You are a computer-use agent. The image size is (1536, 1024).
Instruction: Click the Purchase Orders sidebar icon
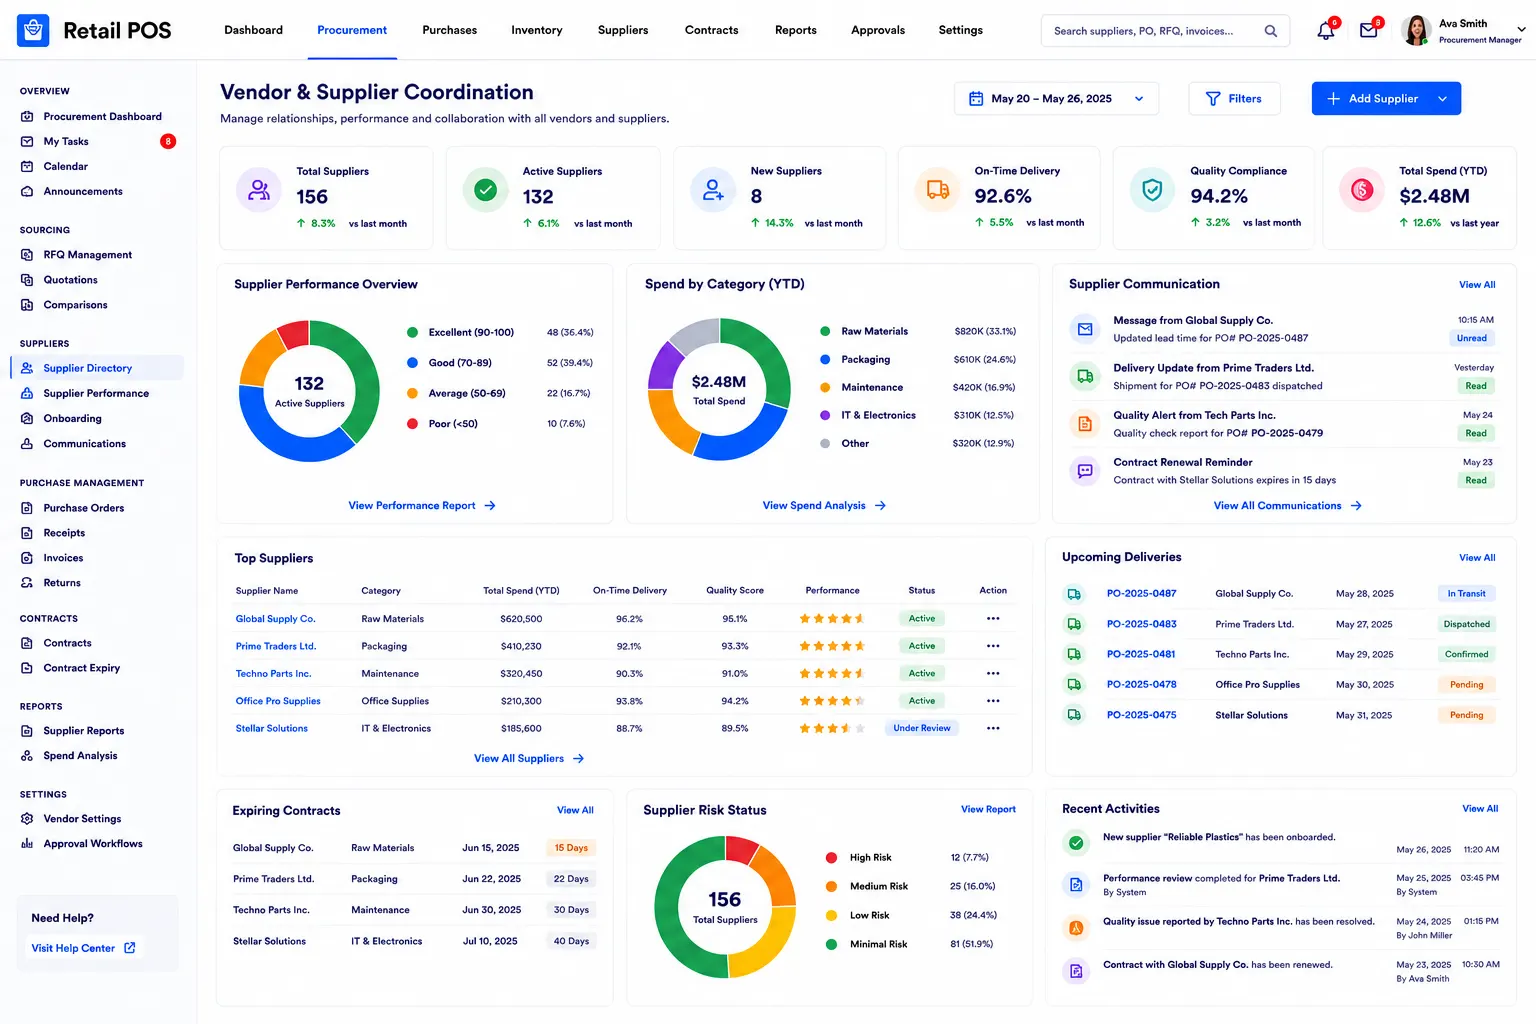click(x=27, y=508)
